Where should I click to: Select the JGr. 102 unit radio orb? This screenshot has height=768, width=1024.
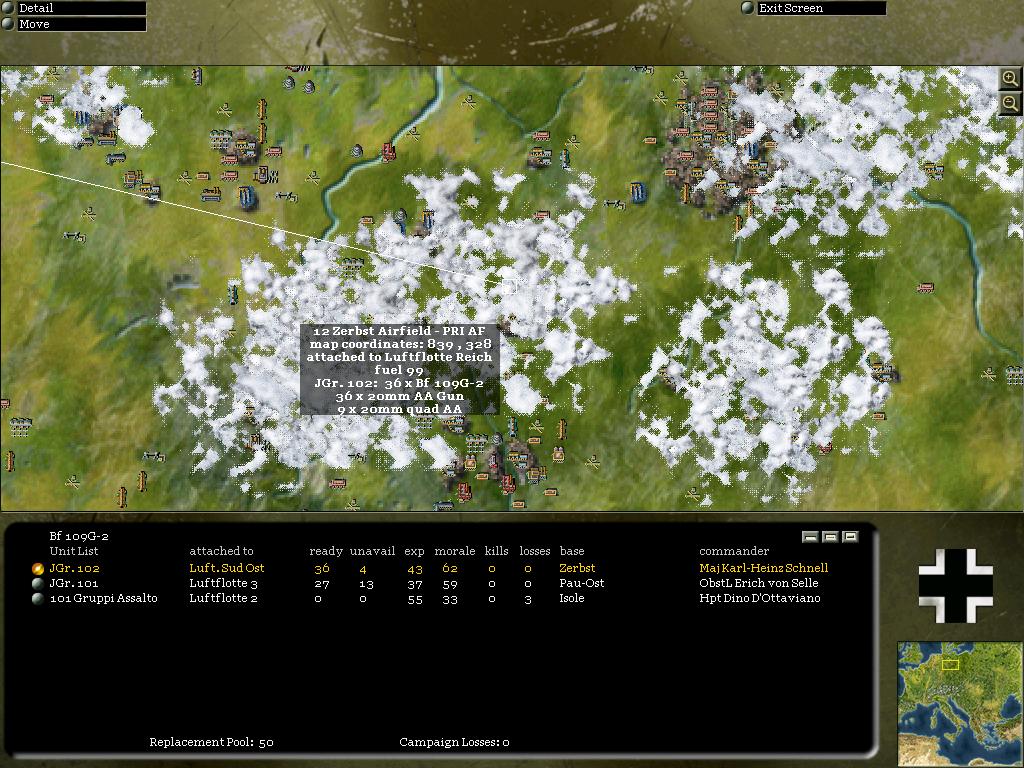pyautogui.click(x=38, y=569)
